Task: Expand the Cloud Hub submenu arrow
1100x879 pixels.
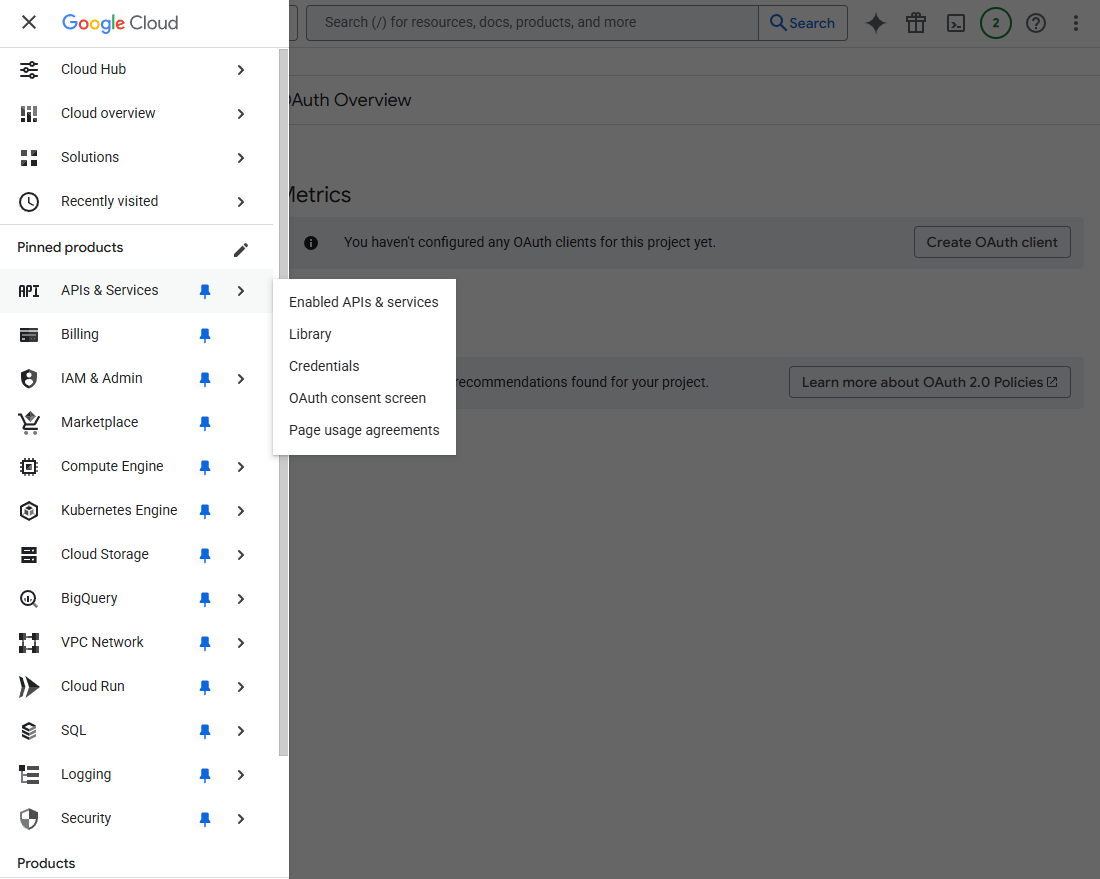Action: click(x=241, y=70)
